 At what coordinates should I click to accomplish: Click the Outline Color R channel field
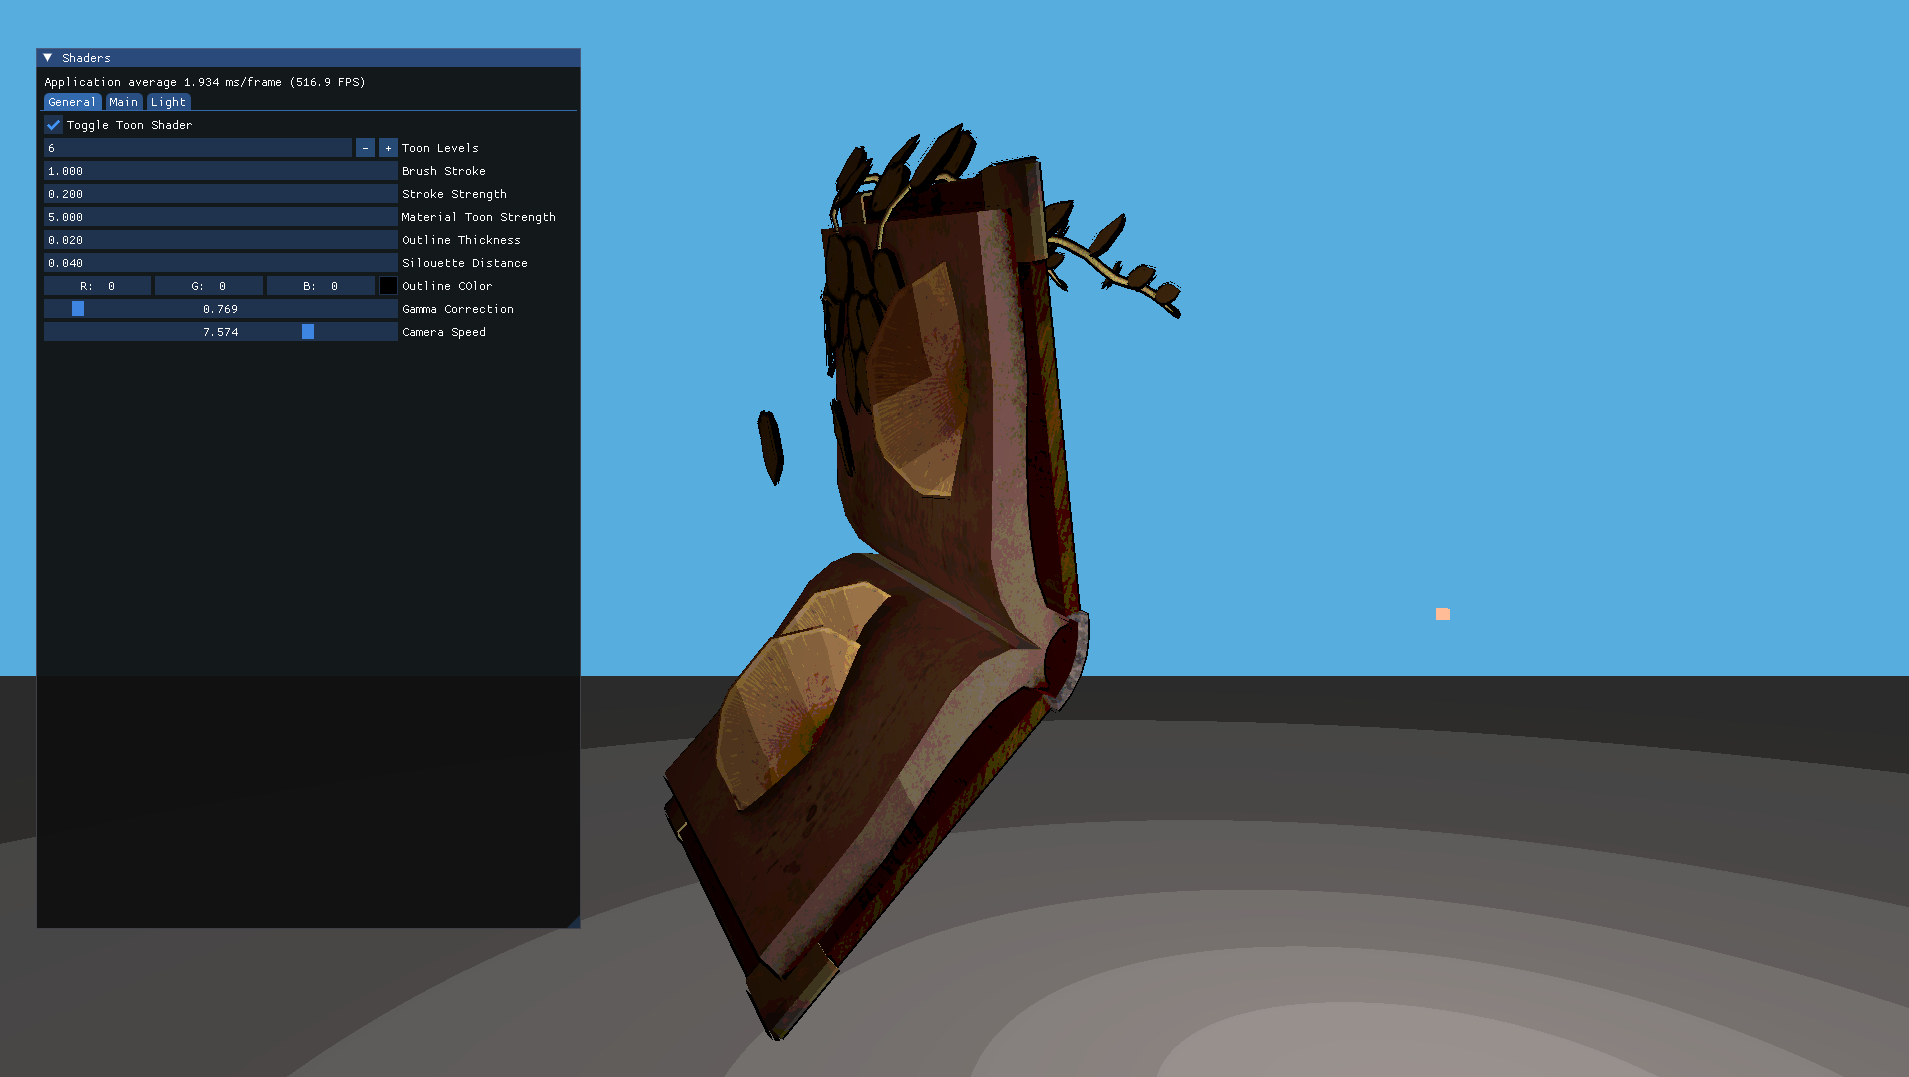click(x=98, y=286)
